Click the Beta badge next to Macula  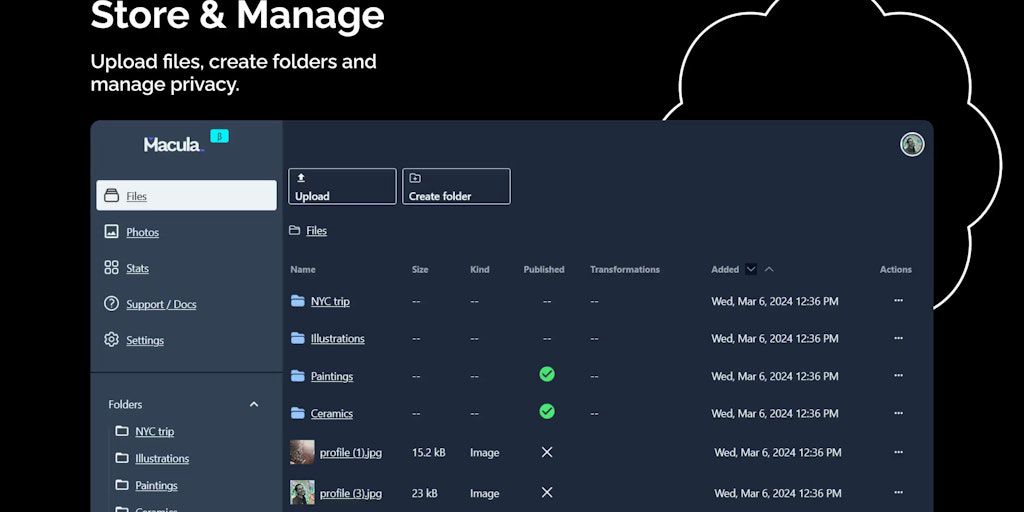(219, 136)
